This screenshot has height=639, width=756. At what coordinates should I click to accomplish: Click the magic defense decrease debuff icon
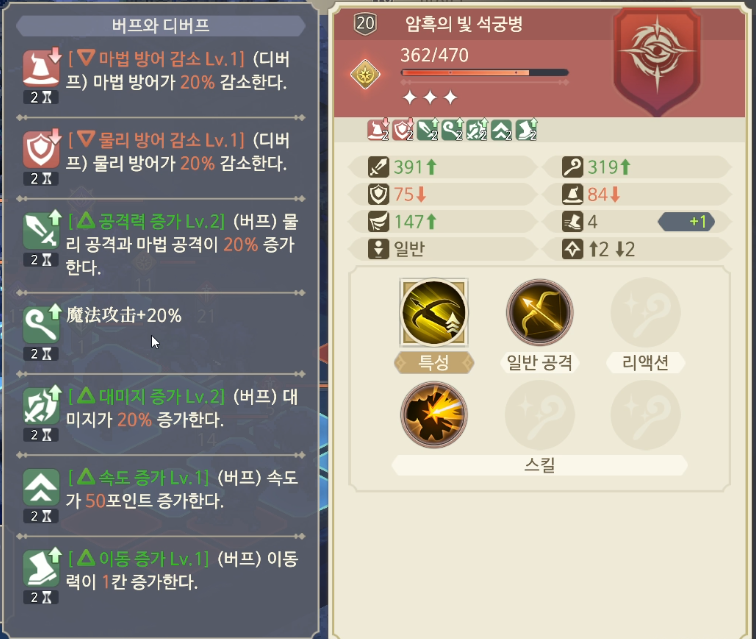(x=41, y=68)
